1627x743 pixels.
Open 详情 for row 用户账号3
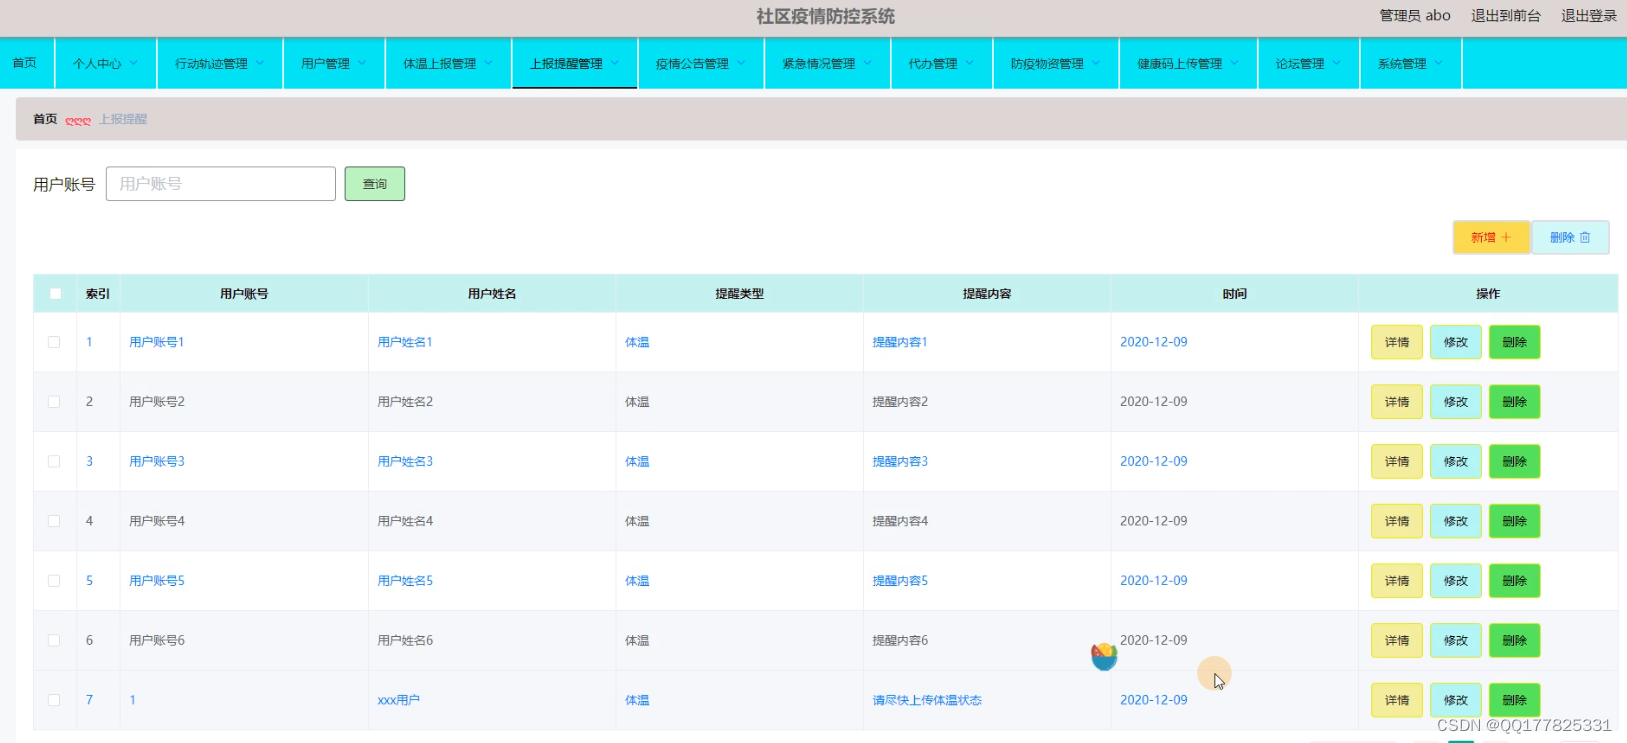1397,462
